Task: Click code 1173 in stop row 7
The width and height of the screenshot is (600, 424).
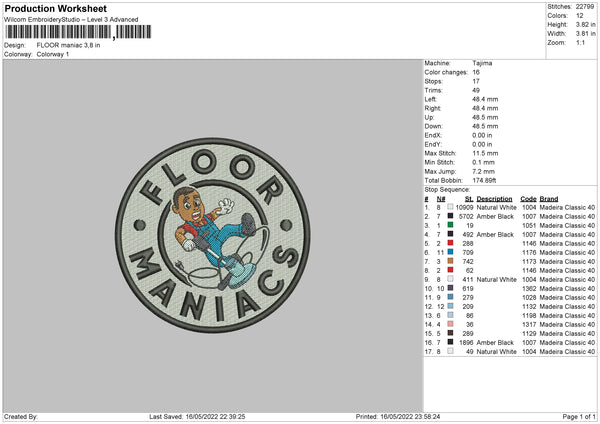Action: click(x=529, y=262)
